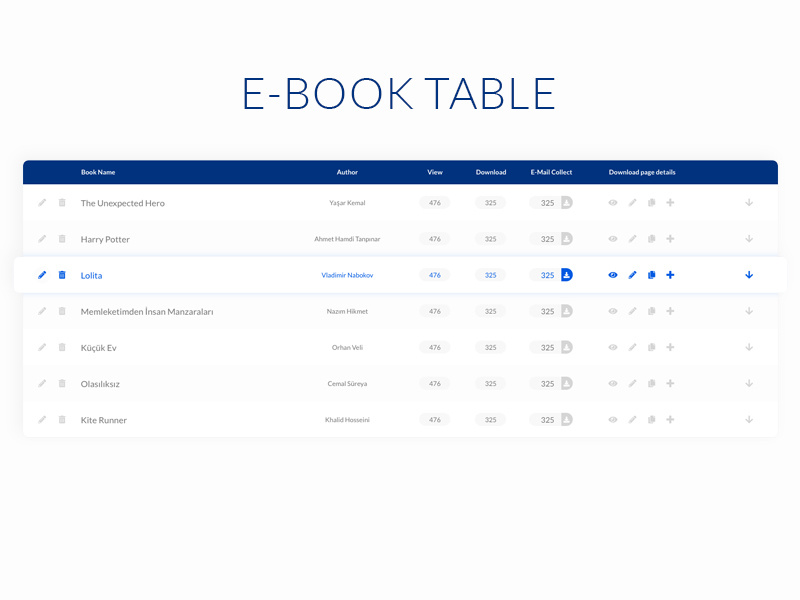Click the 325 Download badge in Lolita's row

tap(491, 275)
